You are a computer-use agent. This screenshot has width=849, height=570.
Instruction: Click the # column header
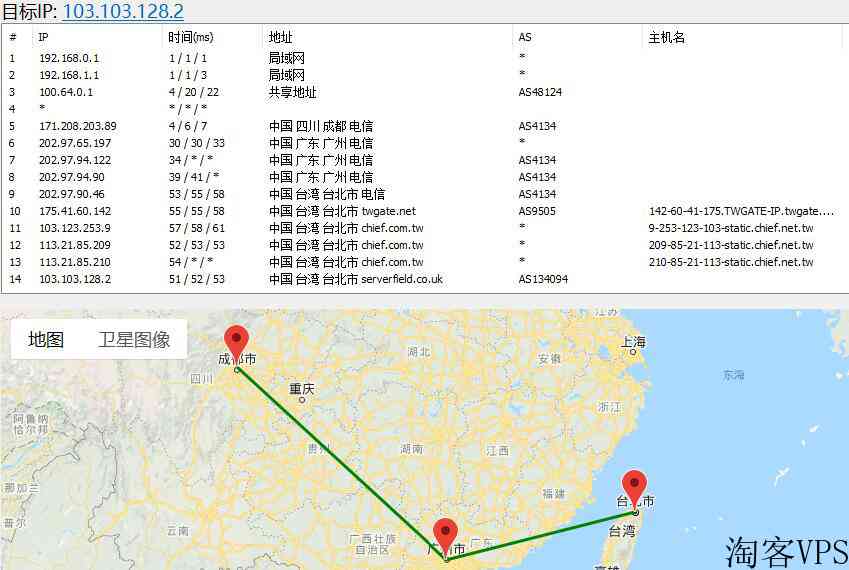(x=13, y=37)
